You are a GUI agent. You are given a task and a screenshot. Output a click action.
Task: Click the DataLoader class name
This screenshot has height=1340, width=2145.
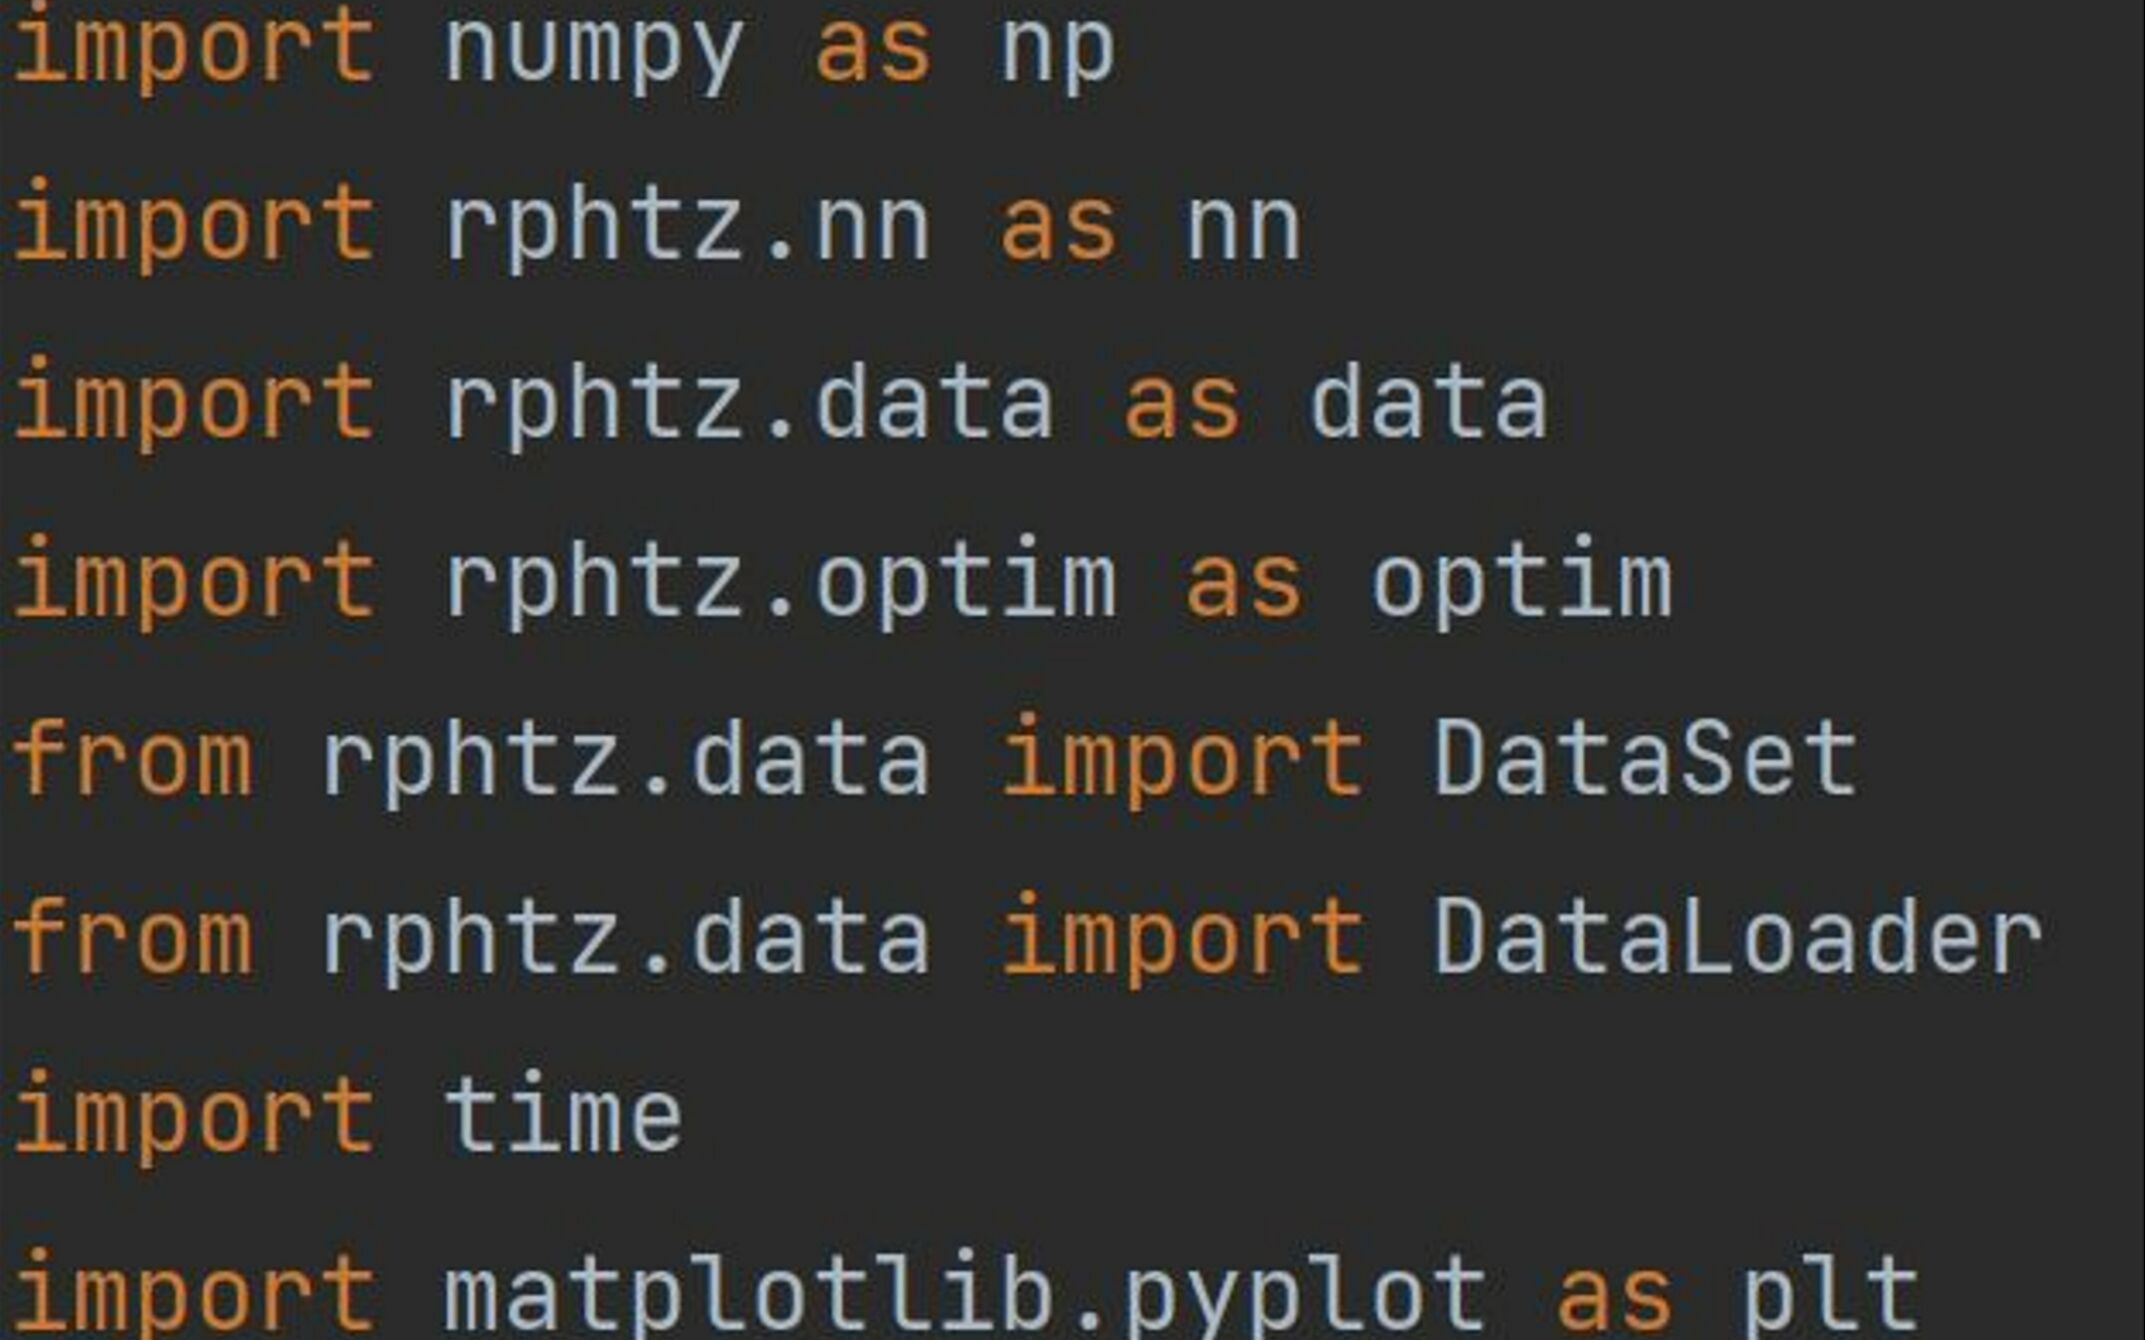click(1738, 935)
